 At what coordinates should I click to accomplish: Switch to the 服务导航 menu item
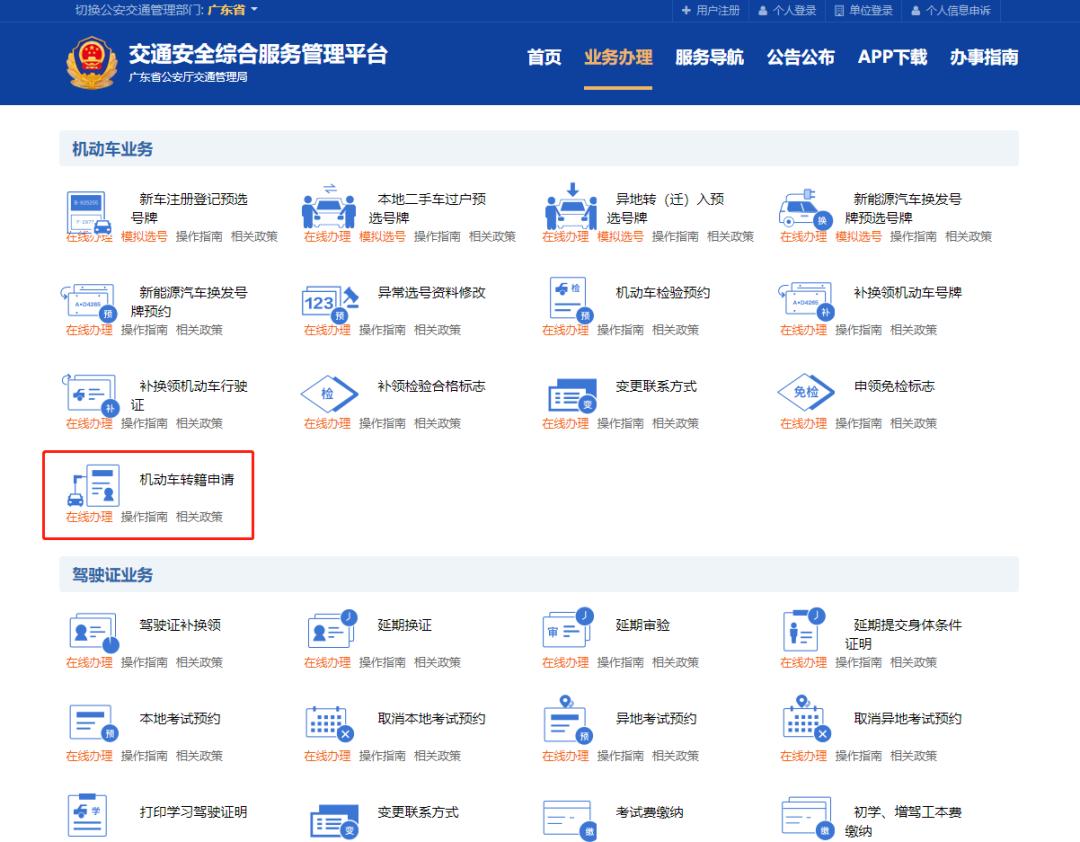pyautogui.click(x=709, y=58)
